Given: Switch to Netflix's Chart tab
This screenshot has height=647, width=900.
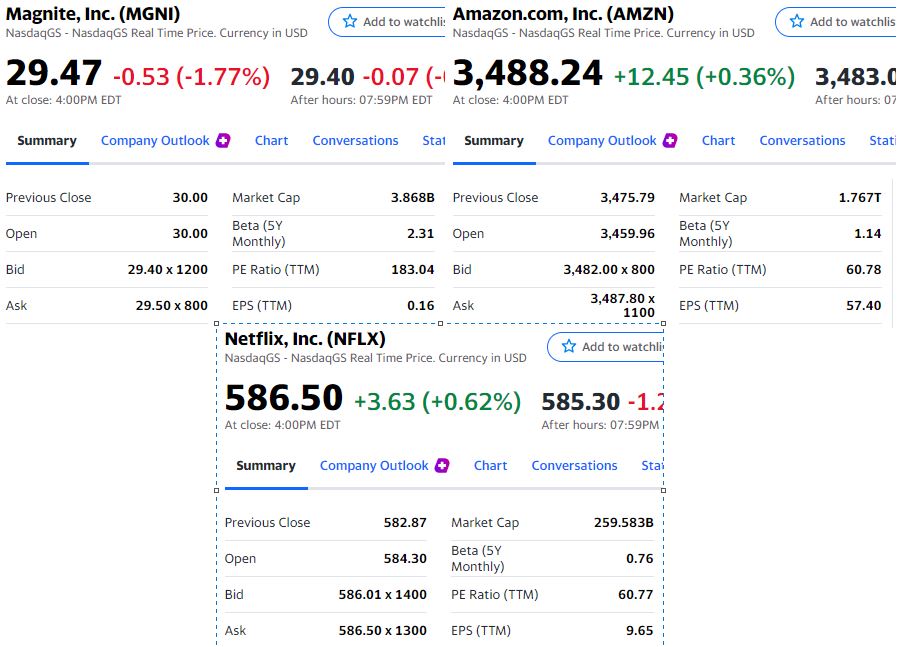Looking at the screenshot, I should (x=490, y=466).
